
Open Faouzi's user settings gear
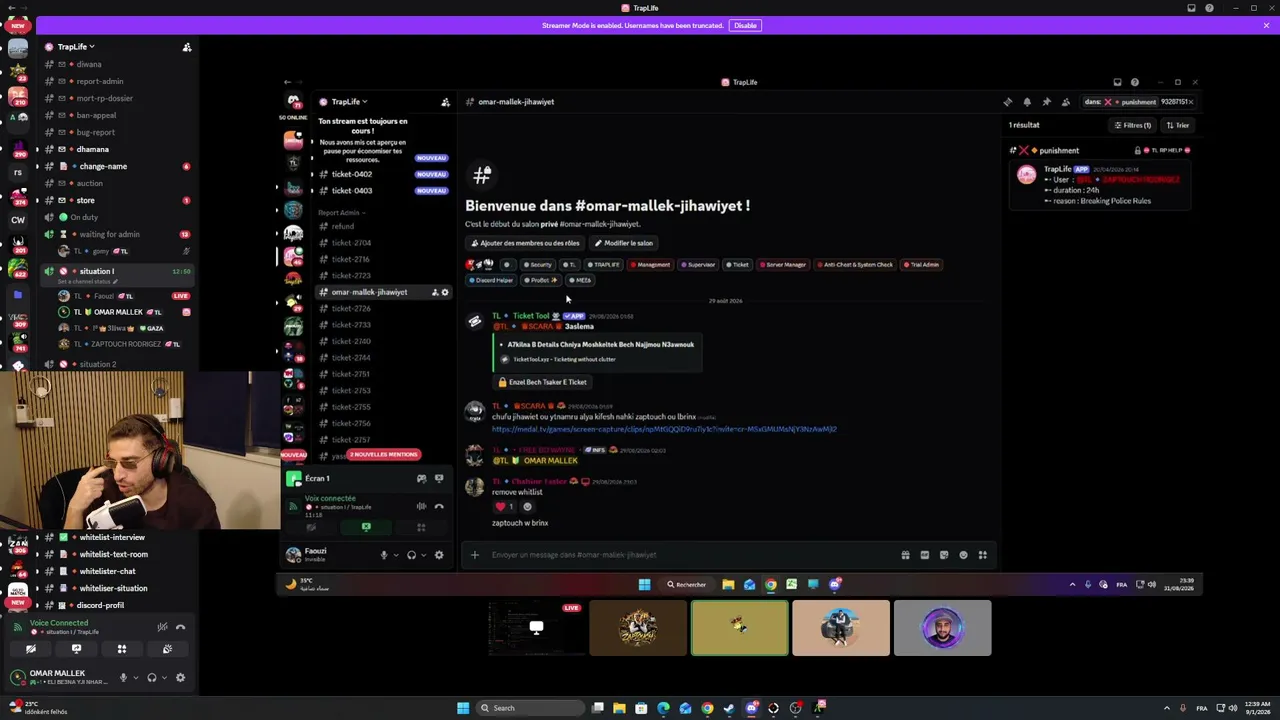[439, 555]
